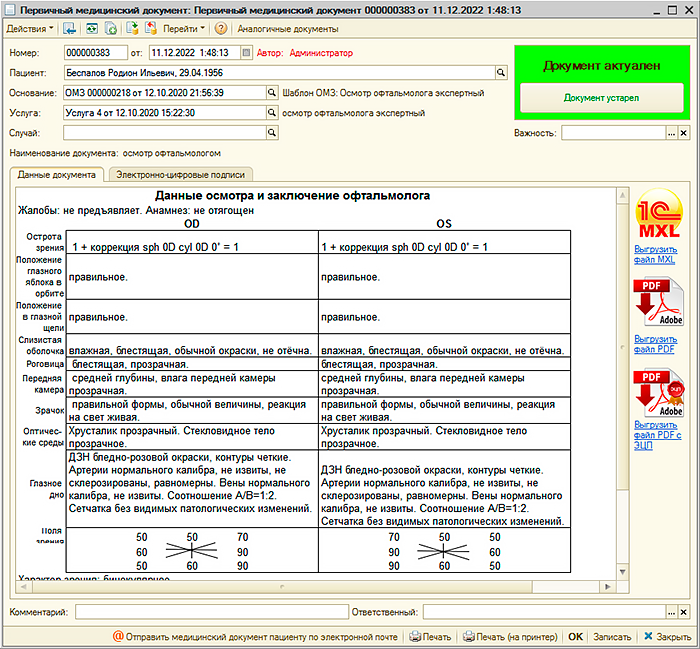
Task: Select the Данные документа tab
Action: 57,174
